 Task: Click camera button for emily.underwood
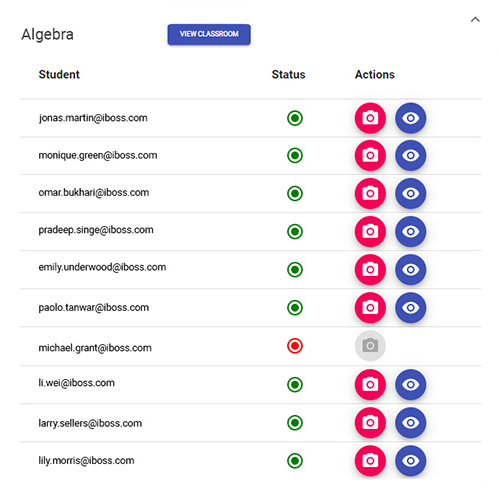[370, 269]
